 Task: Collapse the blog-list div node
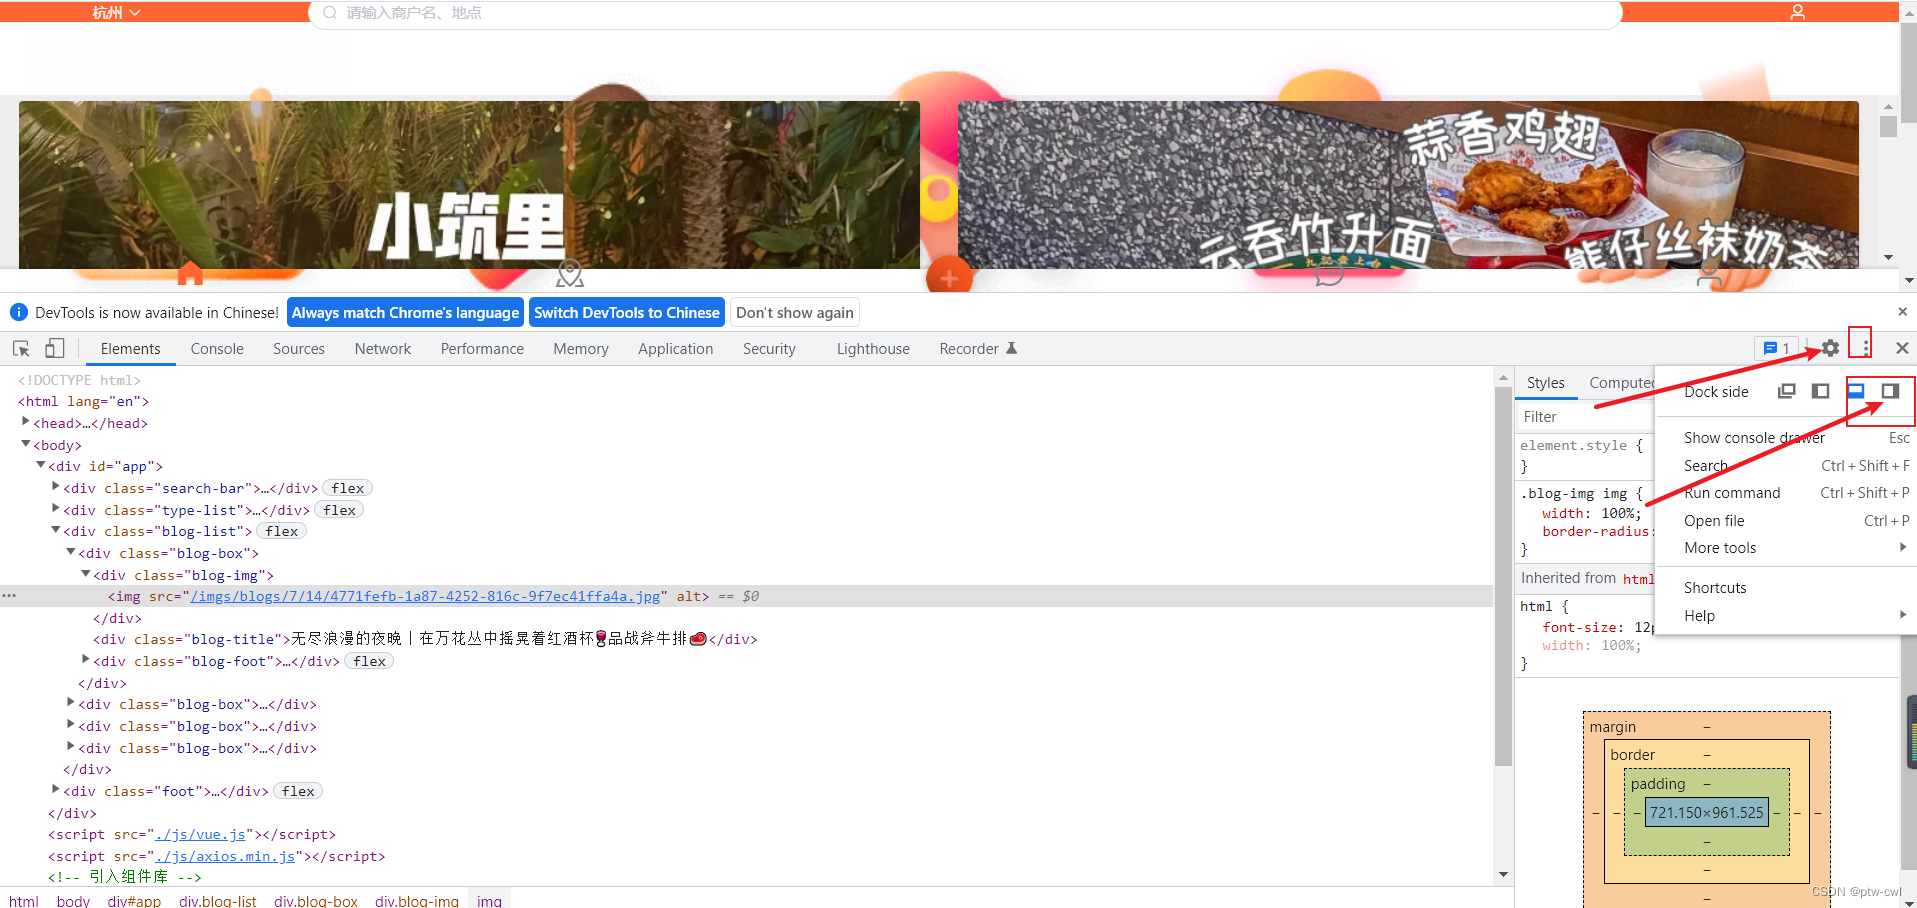[55, 530]
